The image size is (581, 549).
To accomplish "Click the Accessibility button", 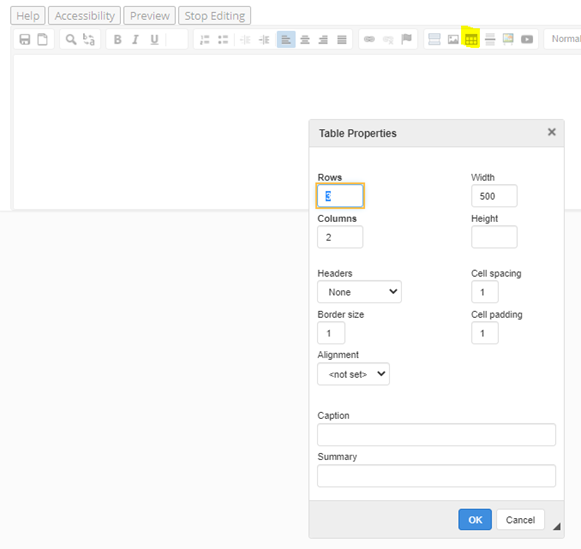I will tap(84, 16).
